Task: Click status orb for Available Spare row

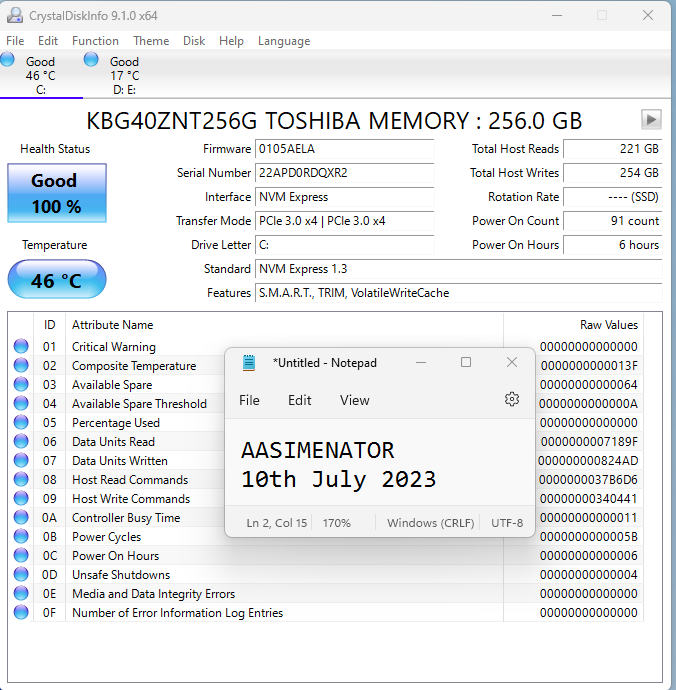Action: pyautogui.click(x=21, y=384)
